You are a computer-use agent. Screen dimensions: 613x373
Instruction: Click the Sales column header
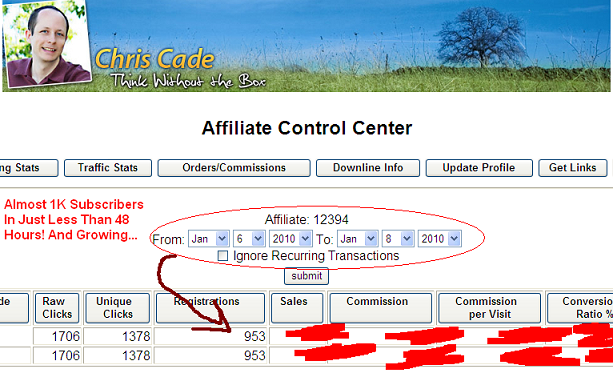click(x=297, y=308)
